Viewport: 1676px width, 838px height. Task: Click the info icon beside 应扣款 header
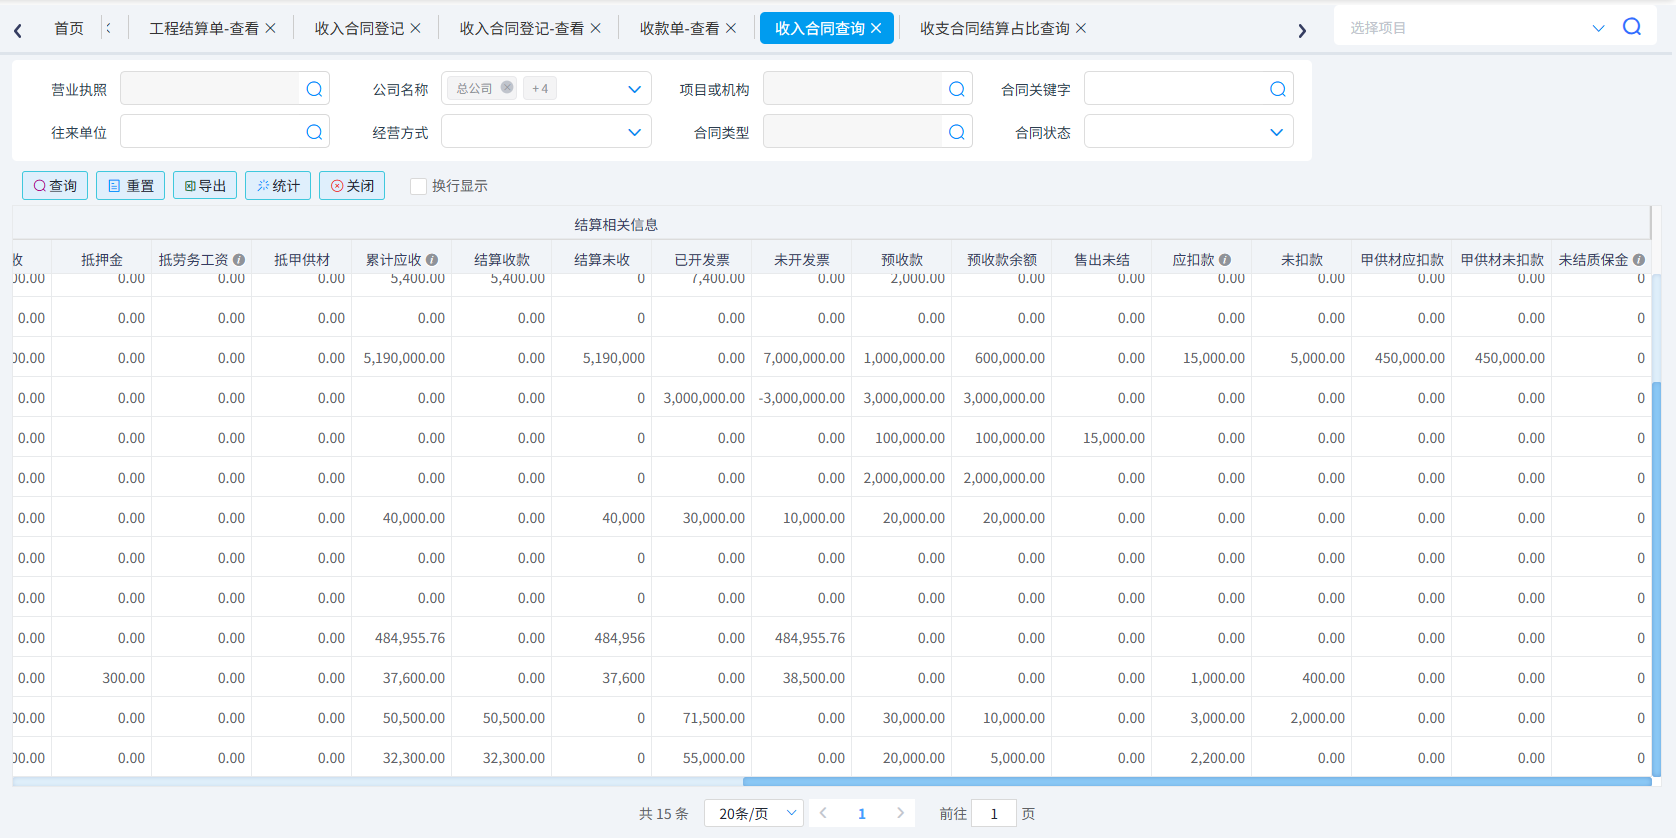coord(1225,260)
